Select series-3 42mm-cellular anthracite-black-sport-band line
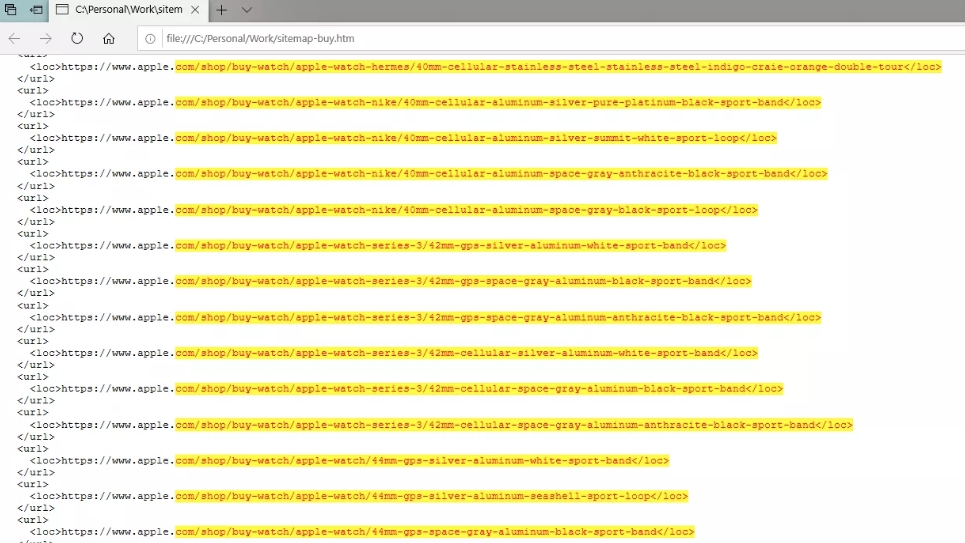This screenshot has width=965, height=543. coord(441,425)
